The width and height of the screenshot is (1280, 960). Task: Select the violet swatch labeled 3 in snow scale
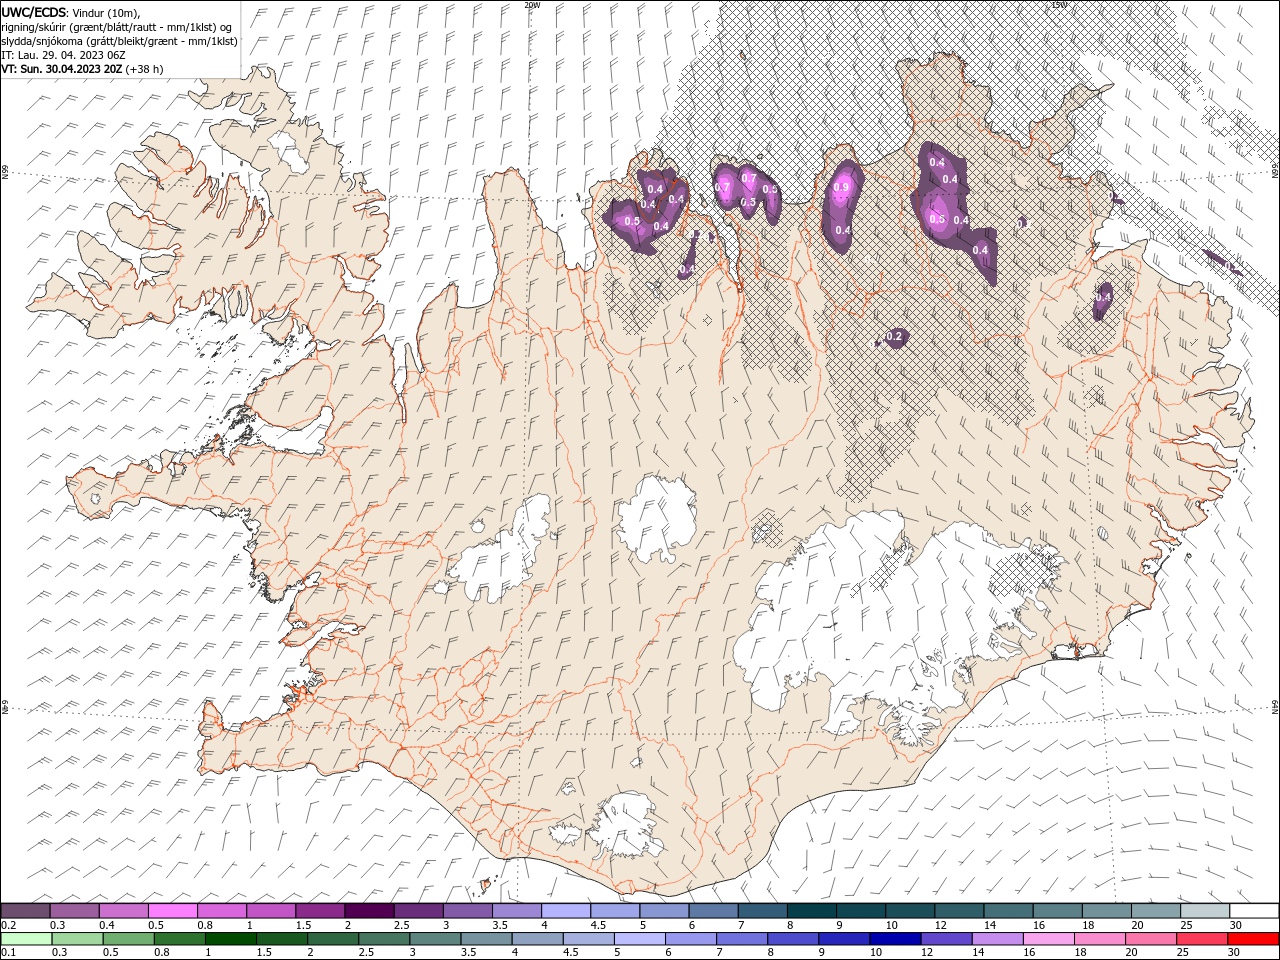467,910
